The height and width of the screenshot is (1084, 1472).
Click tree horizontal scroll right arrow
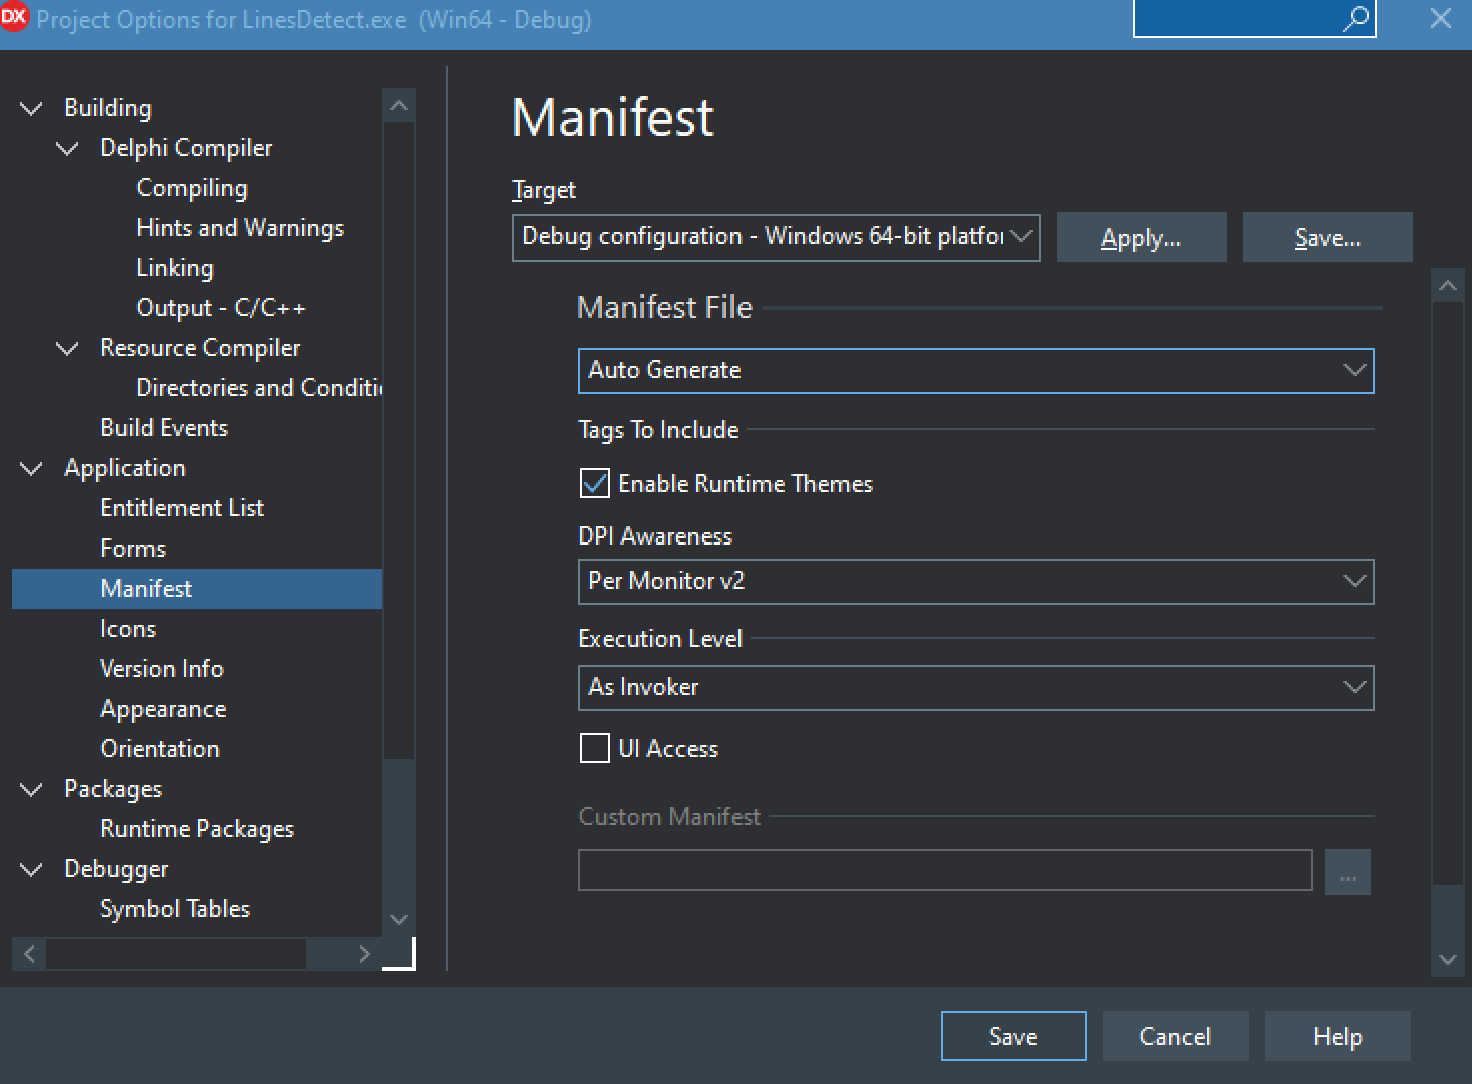[365, 954]
